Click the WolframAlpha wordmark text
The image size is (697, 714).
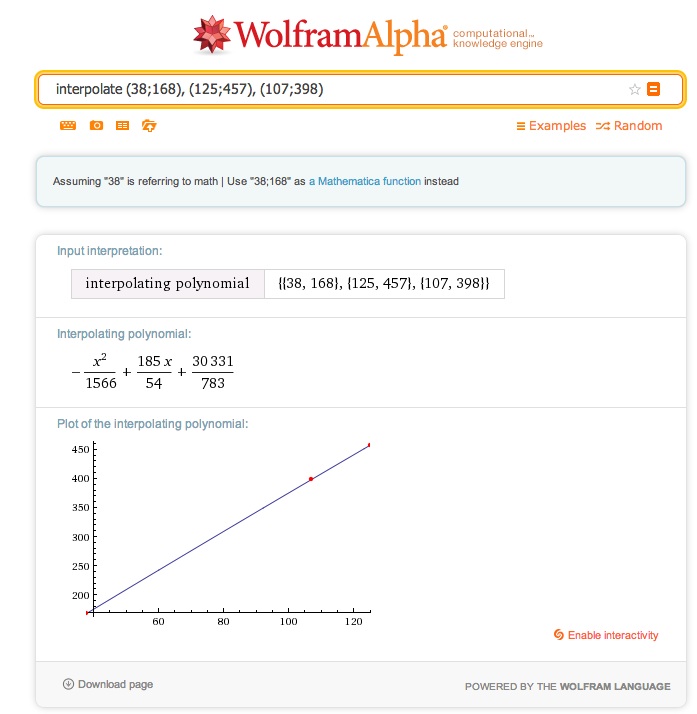(340, 36)
